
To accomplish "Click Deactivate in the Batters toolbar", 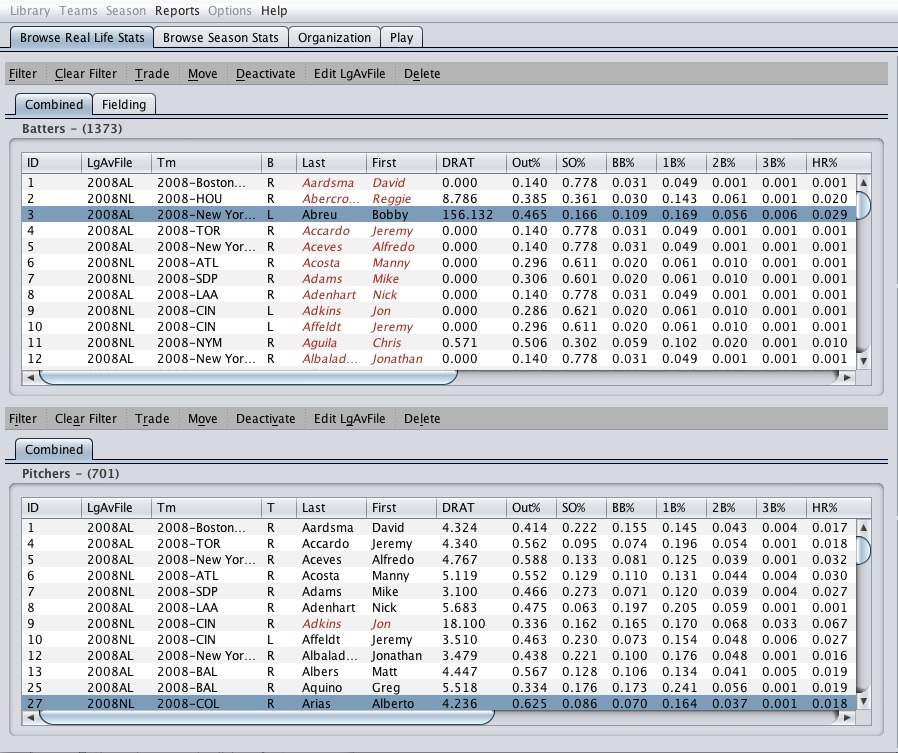I will [x=266, y=74].
